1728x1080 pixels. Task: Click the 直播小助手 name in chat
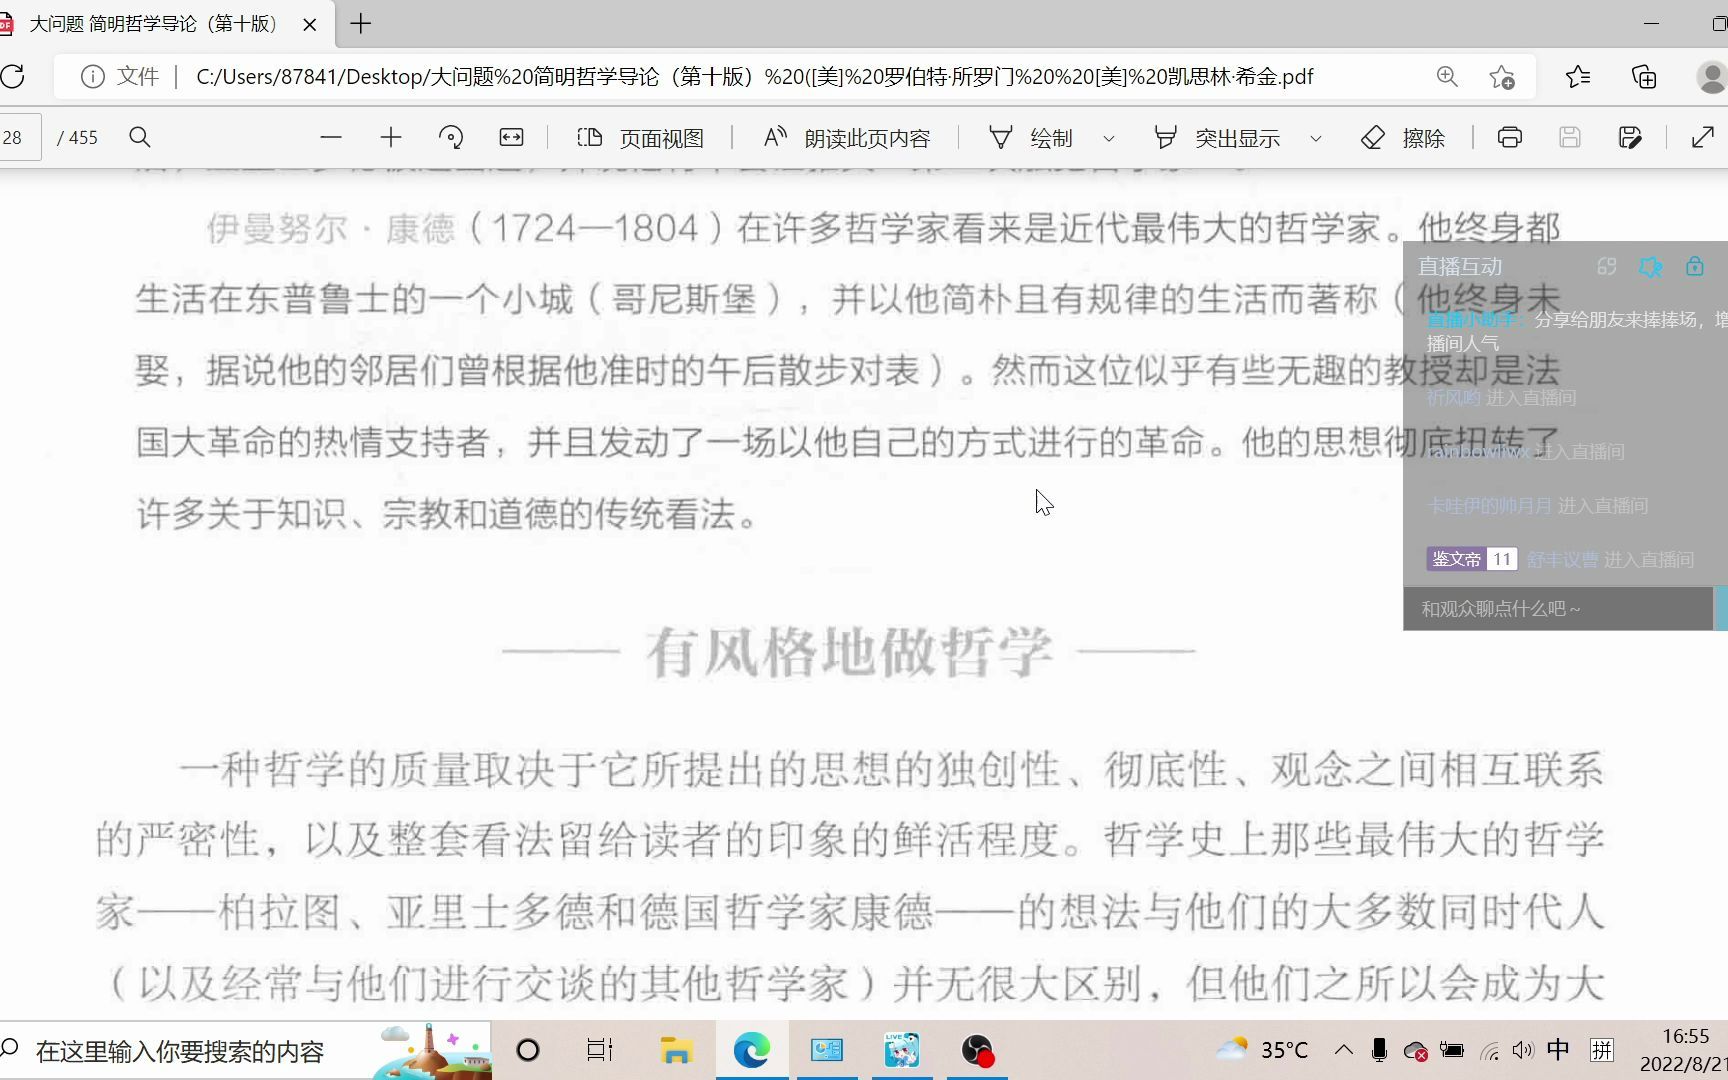click(x=1475, y=320)
